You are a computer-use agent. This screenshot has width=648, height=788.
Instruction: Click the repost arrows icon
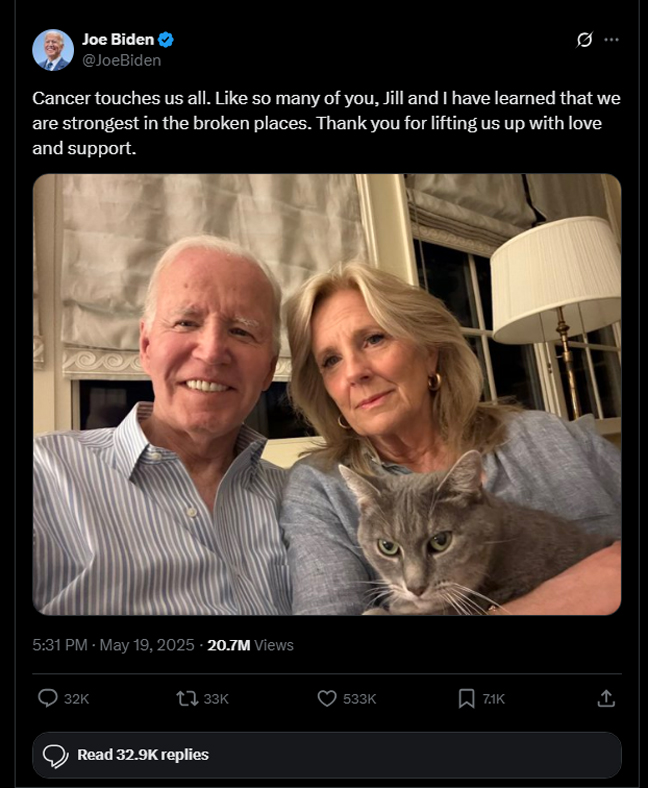coord(187,699)
